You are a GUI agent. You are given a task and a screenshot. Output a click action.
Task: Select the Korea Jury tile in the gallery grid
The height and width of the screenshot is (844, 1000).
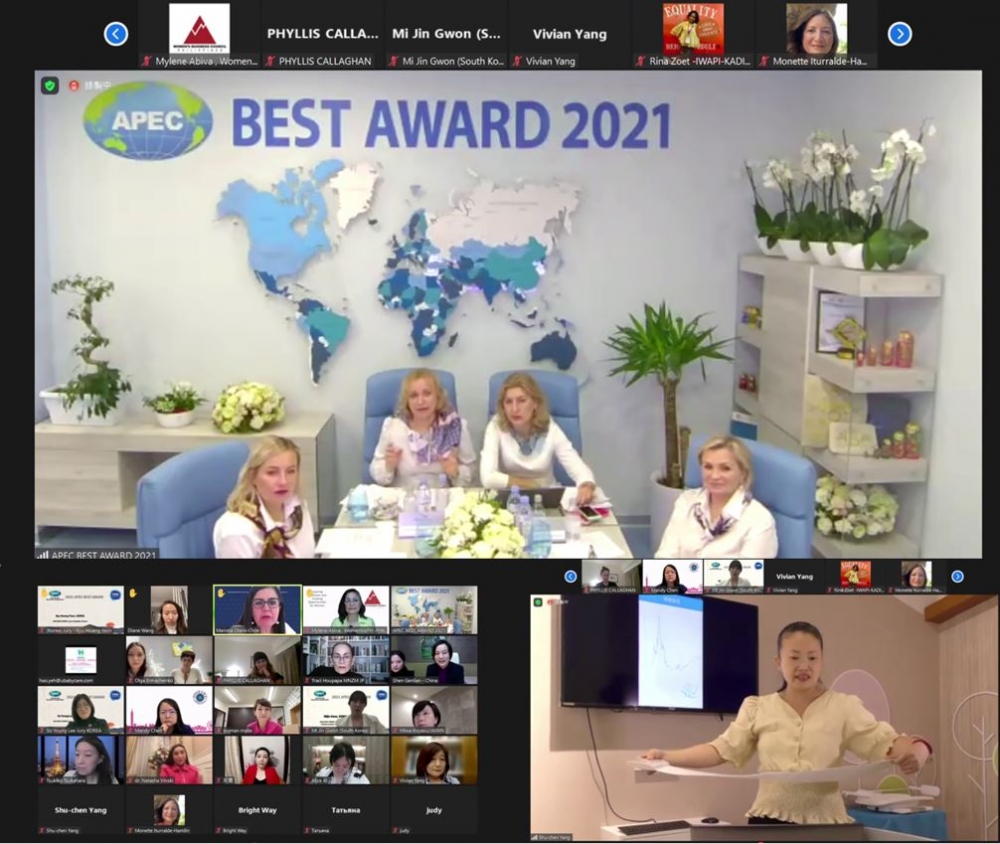point(81,610)
